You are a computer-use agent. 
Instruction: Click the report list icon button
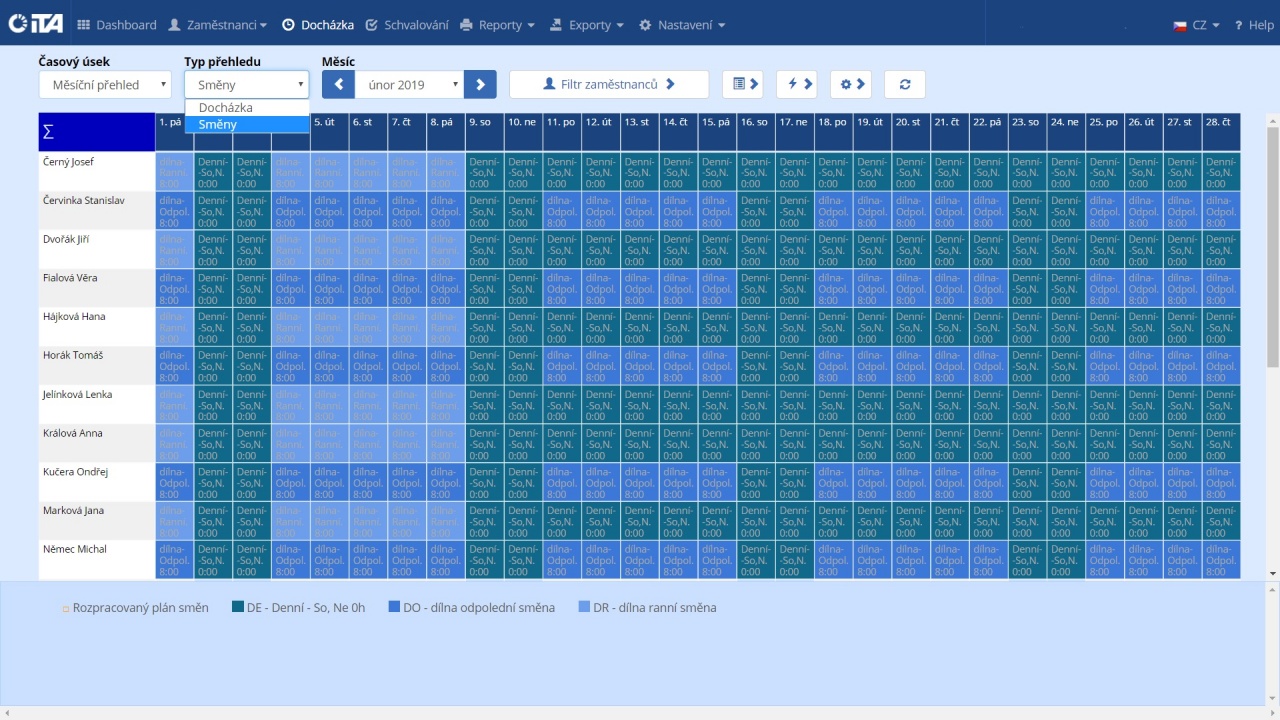coord(738,84)
